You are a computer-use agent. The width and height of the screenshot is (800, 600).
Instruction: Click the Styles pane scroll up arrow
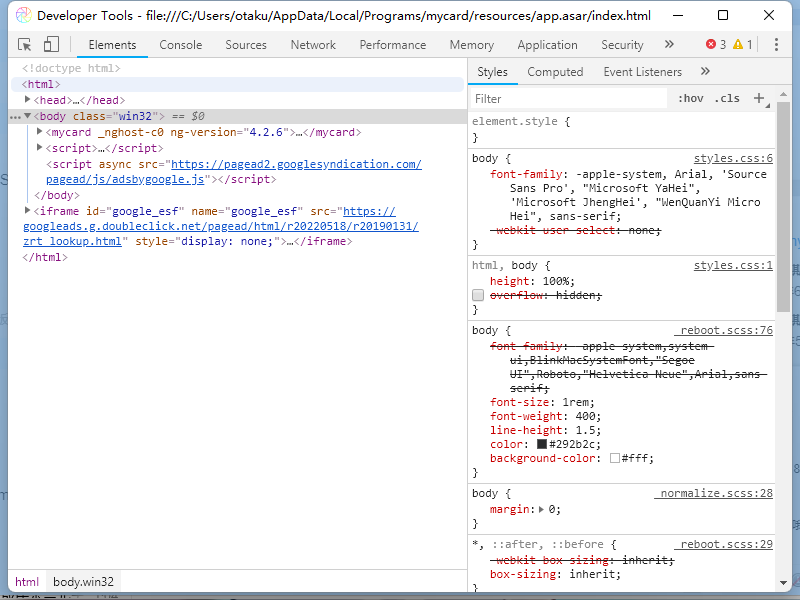click(x=783, y=94)
